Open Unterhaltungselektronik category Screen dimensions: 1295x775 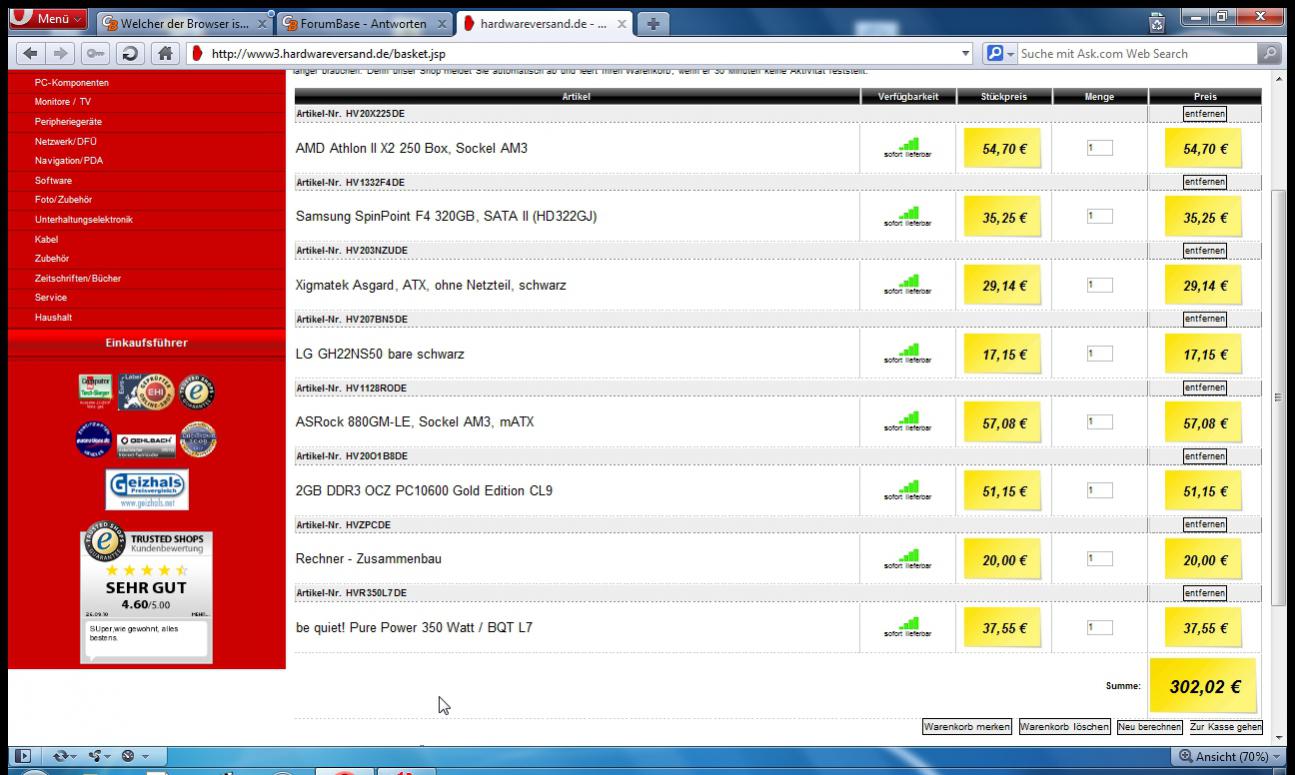click(83, 220)
